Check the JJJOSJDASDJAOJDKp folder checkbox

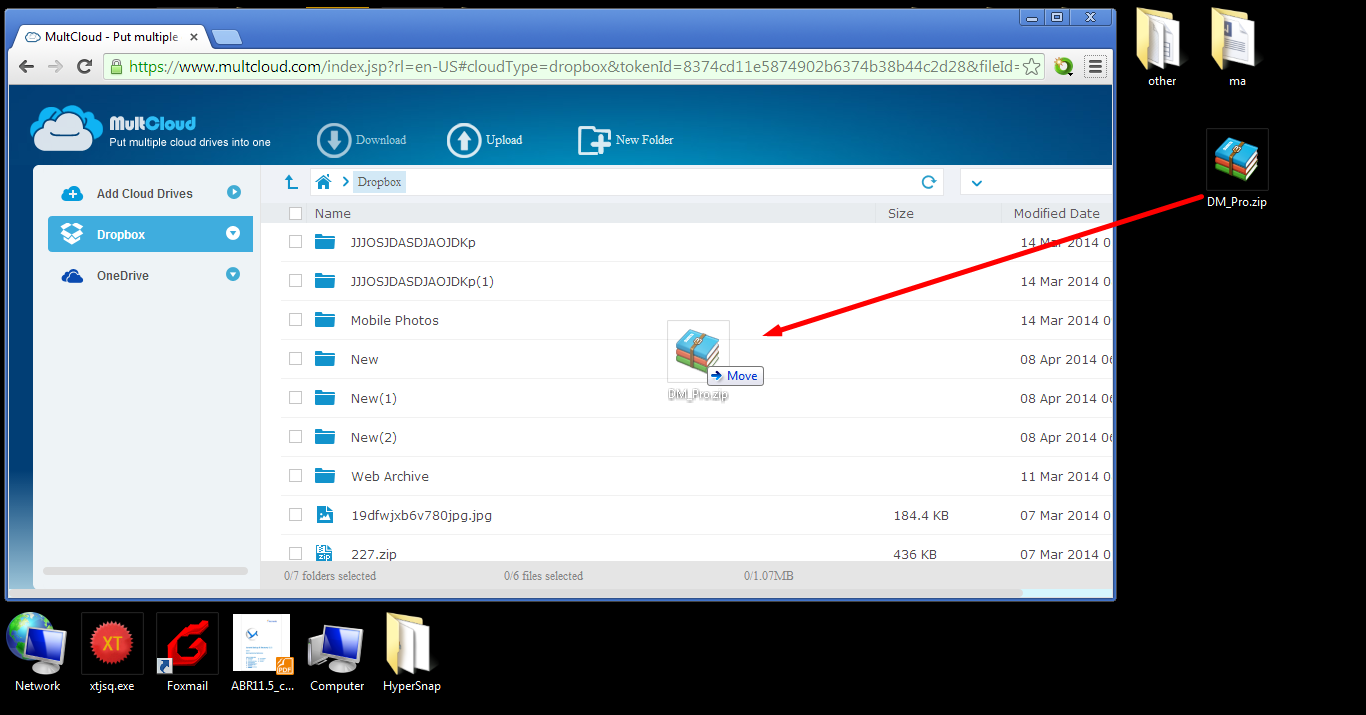click(x=295, y=242)
